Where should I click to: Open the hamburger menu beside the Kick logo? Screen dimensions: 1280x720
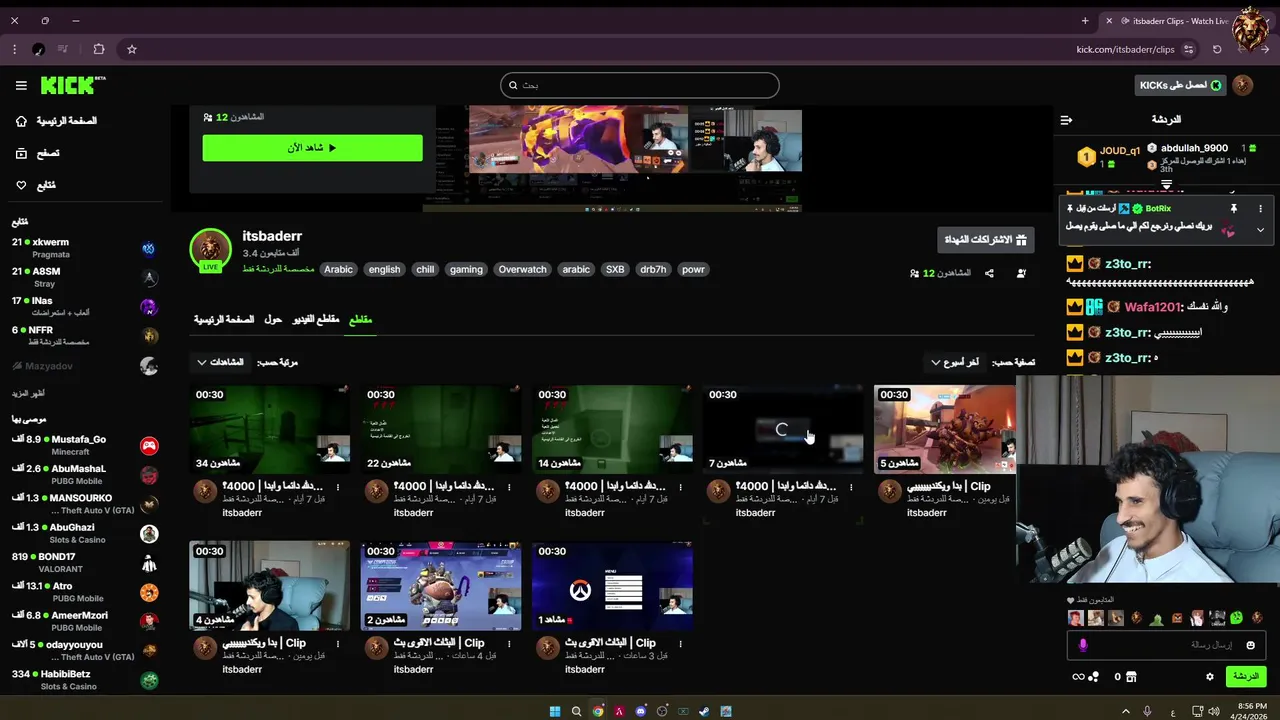point(21,86)
